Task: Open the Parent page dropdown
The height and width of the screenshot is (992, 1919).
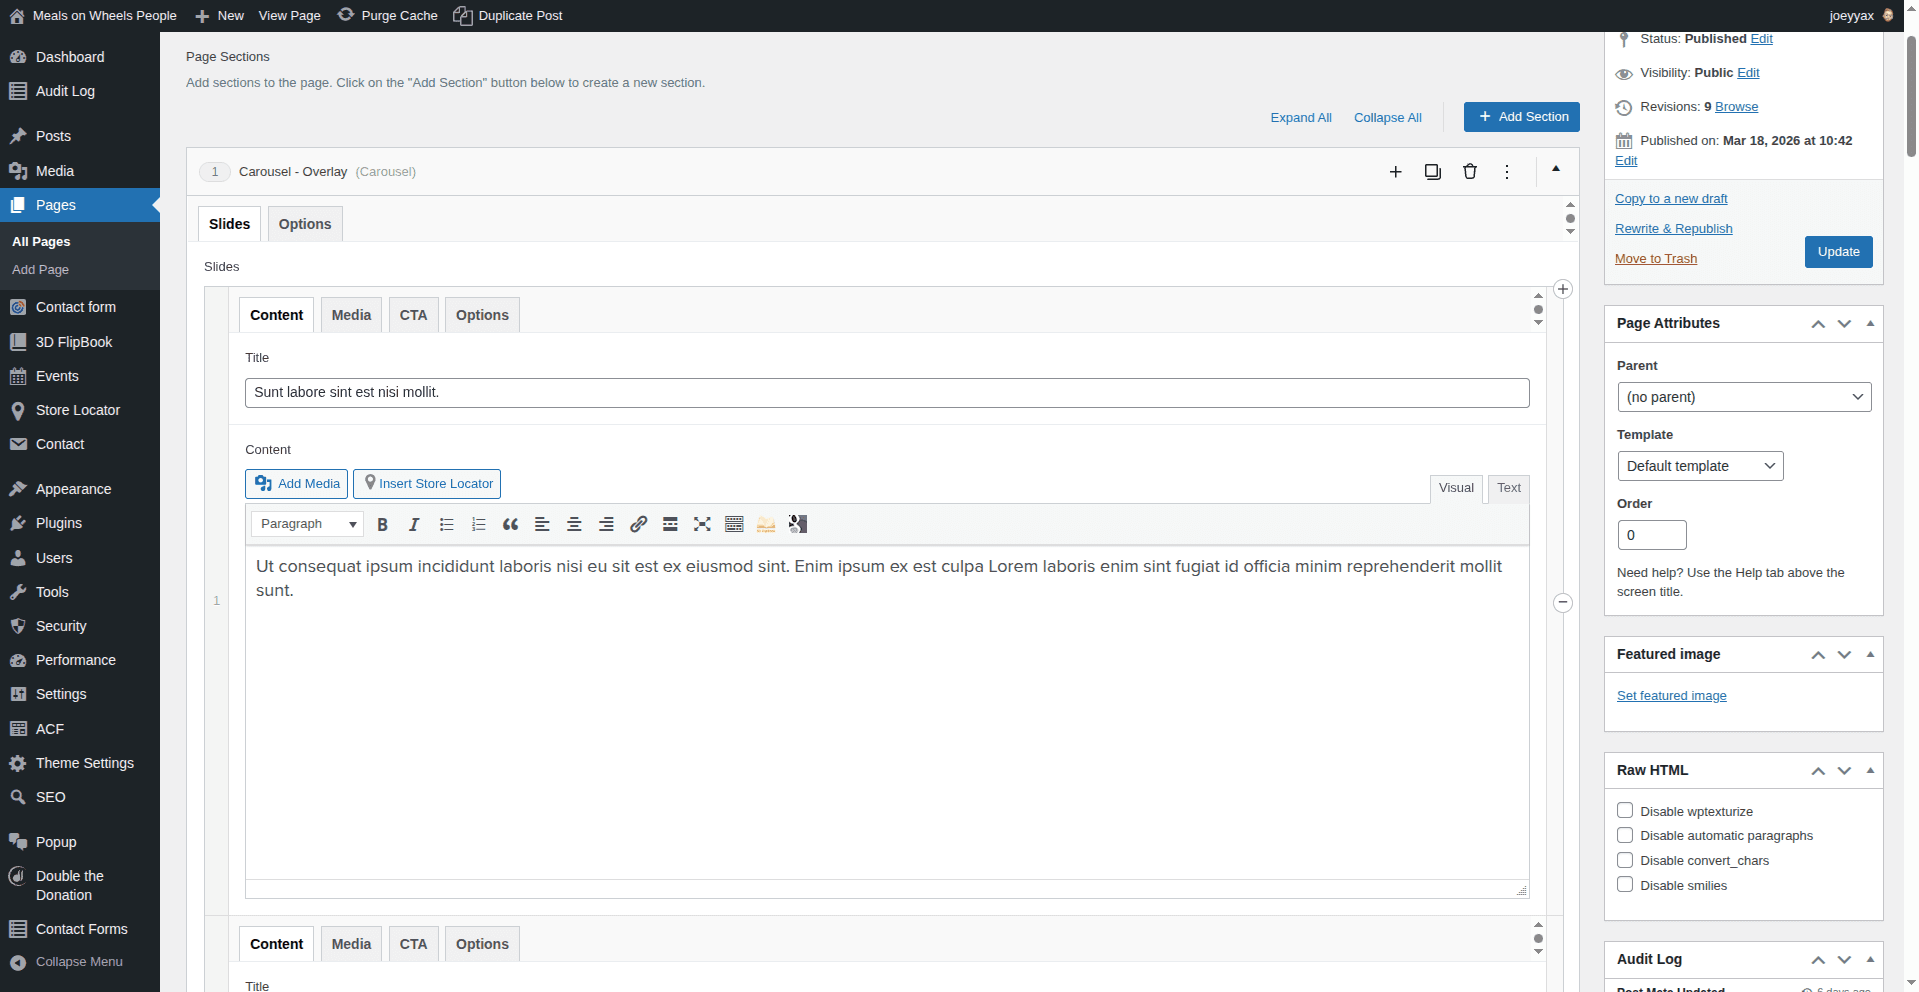Action: click(x=1744, y=397)
